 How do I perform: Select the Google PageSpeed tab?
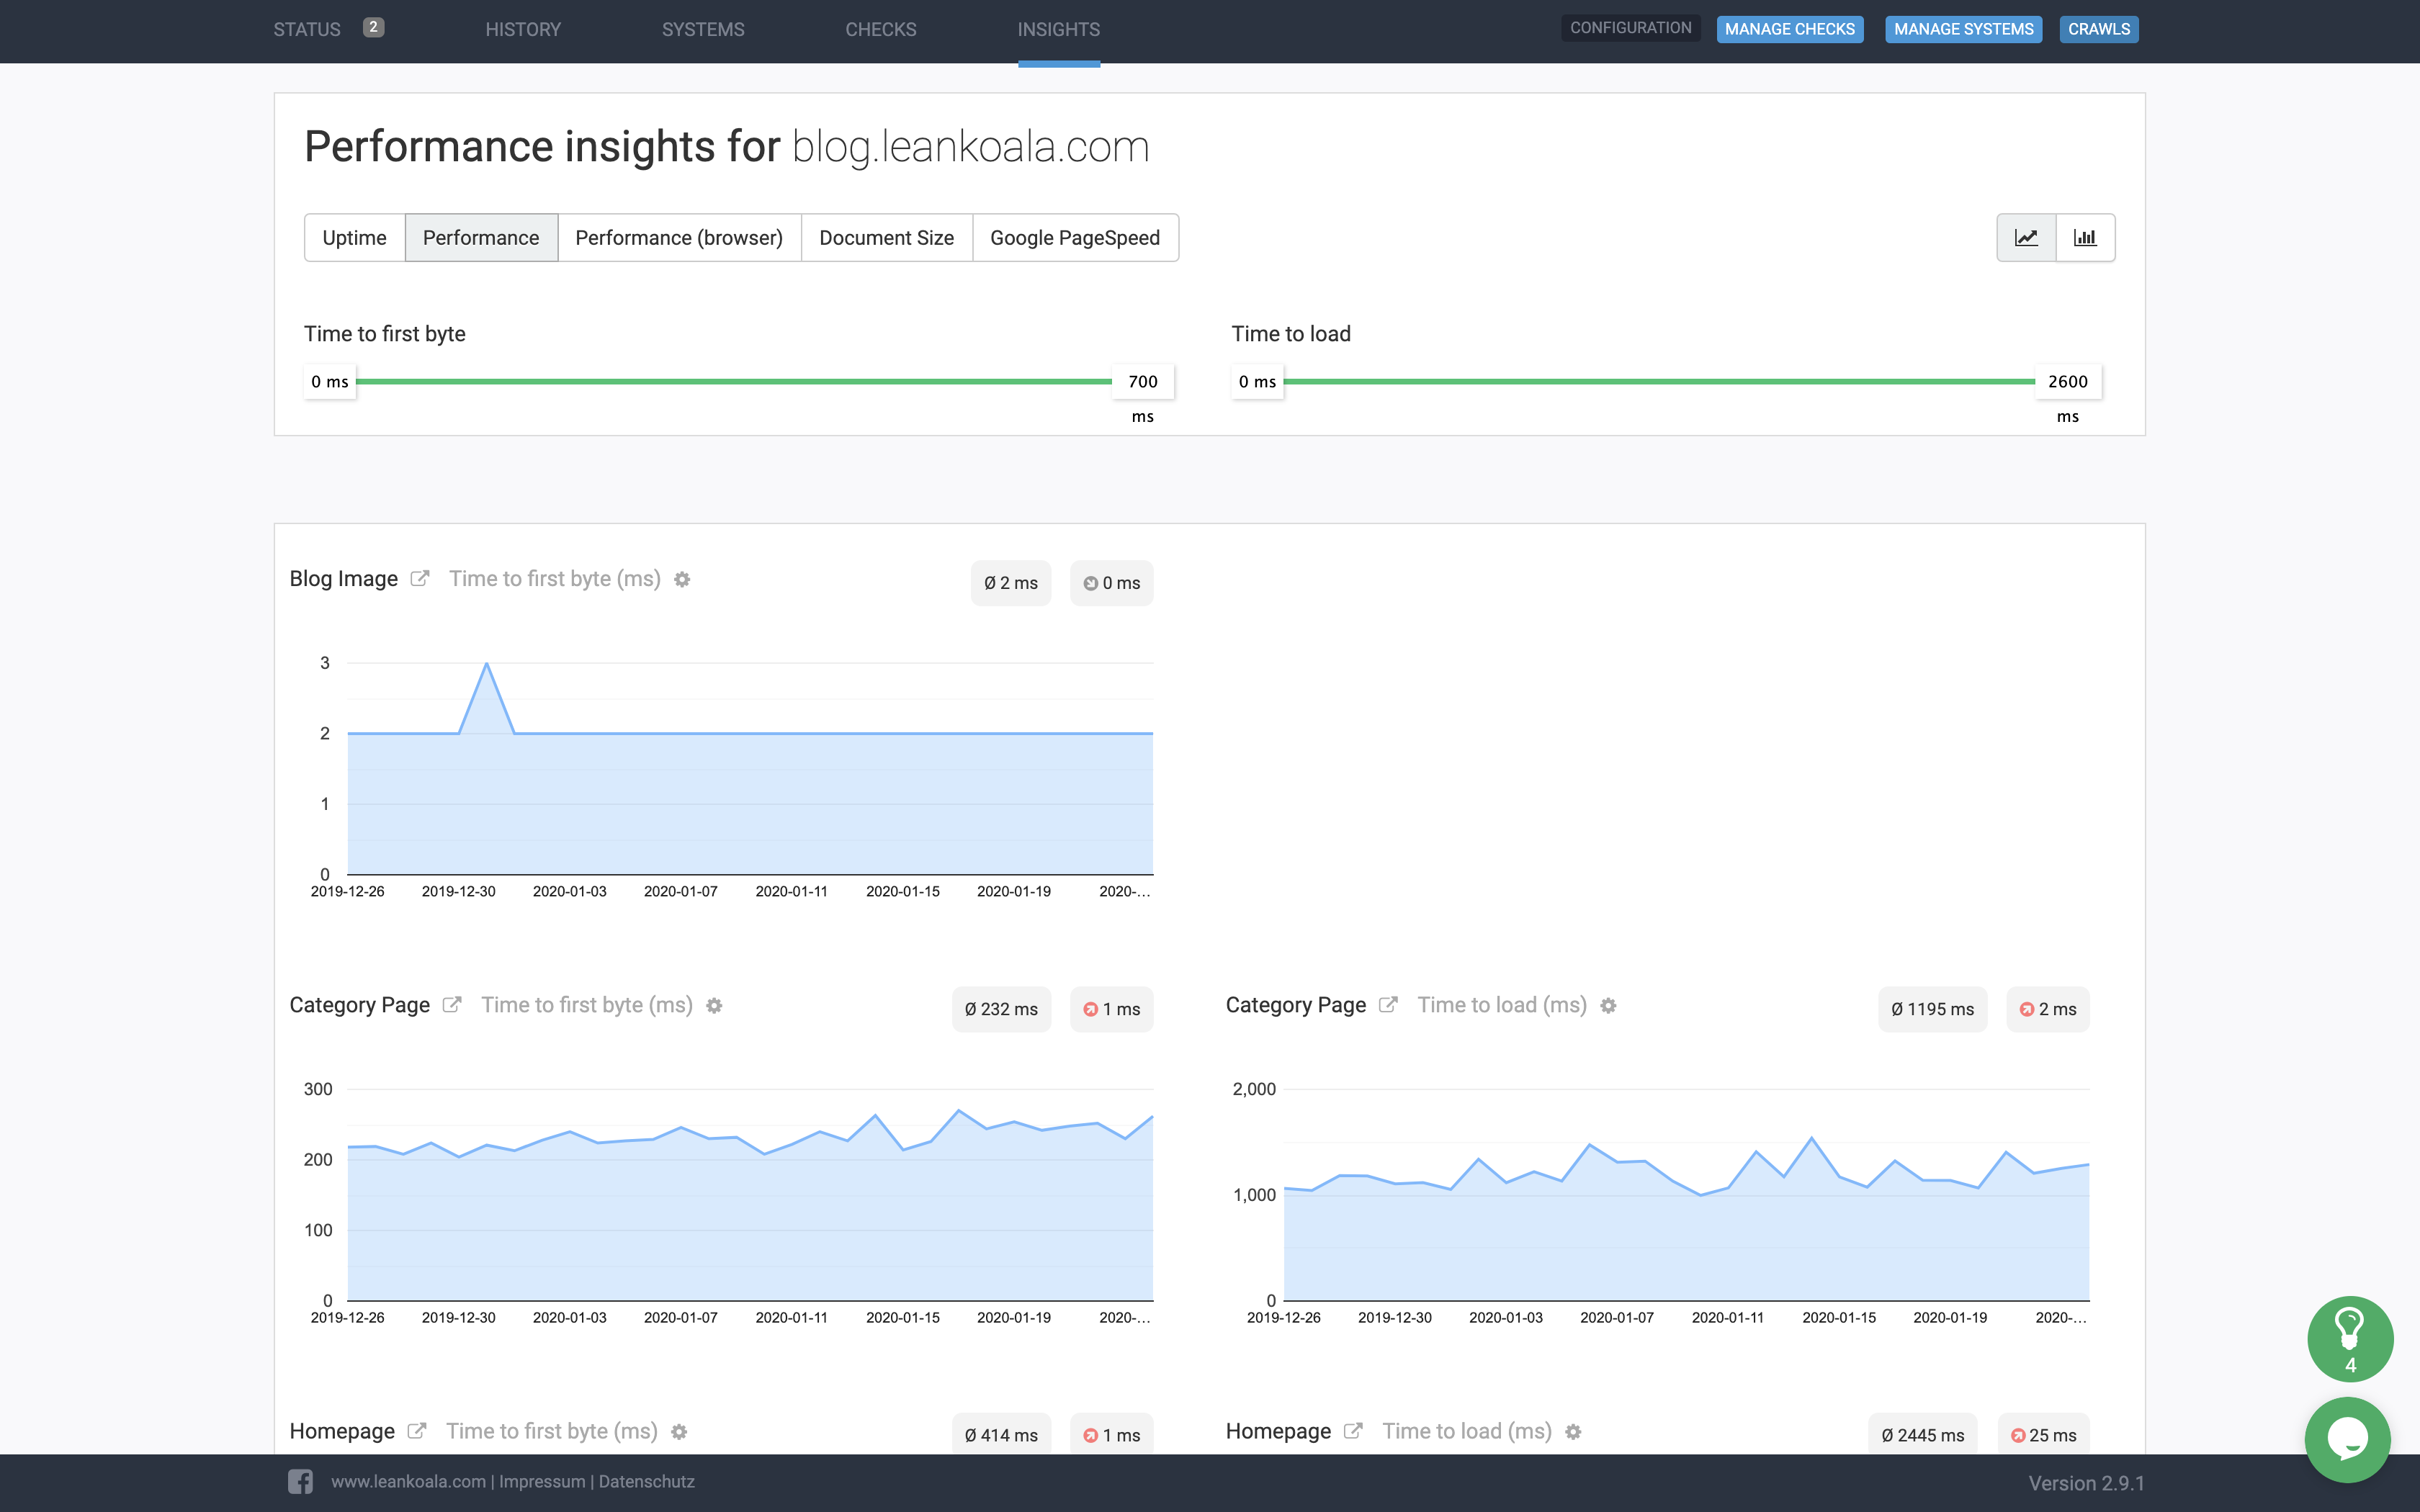[1075, 237]
